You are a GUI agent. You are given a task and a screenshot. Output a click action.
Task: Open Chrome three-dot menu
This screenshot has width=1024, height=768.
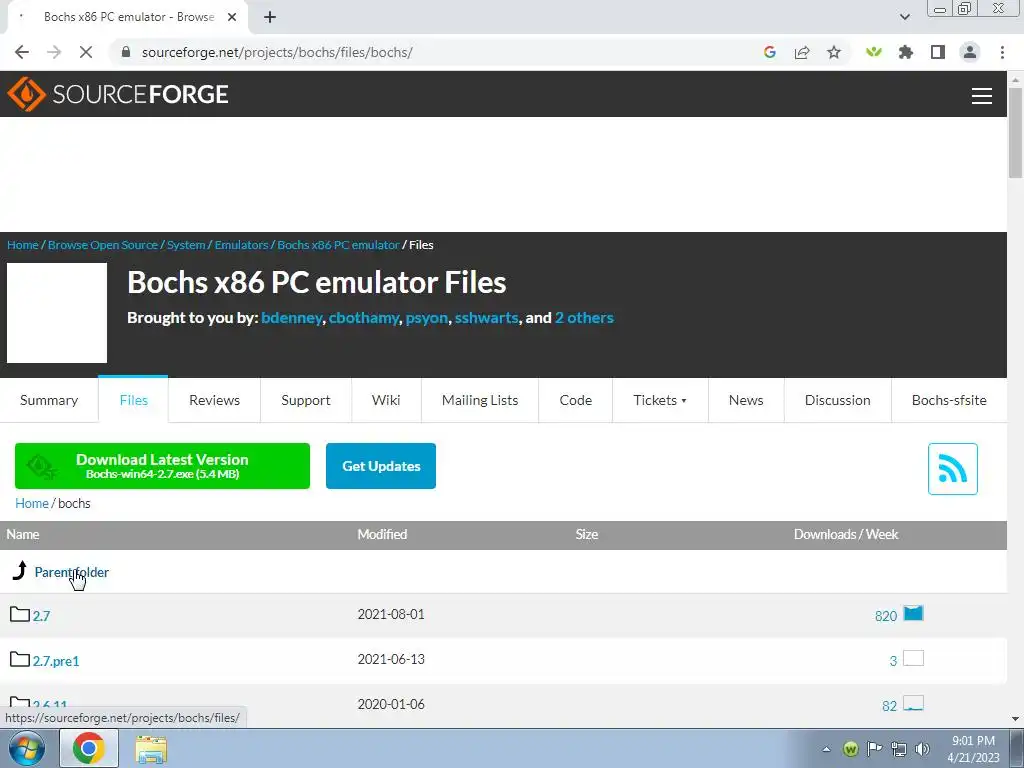click(x=1002, y=52)
